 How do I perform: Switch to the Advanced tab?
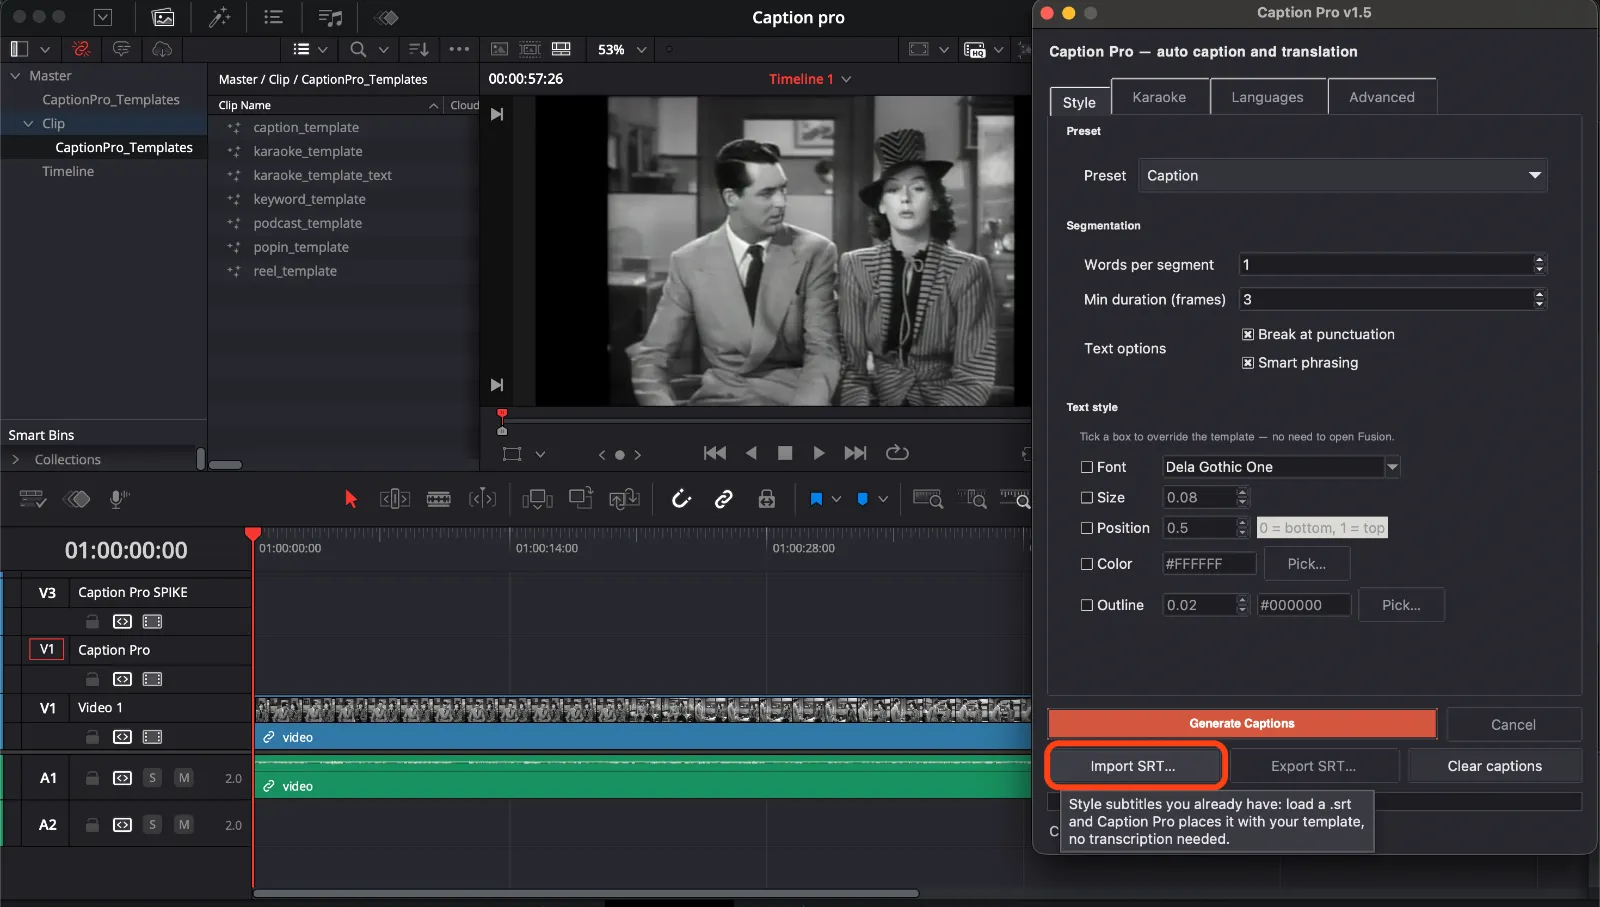[1382, 97]
